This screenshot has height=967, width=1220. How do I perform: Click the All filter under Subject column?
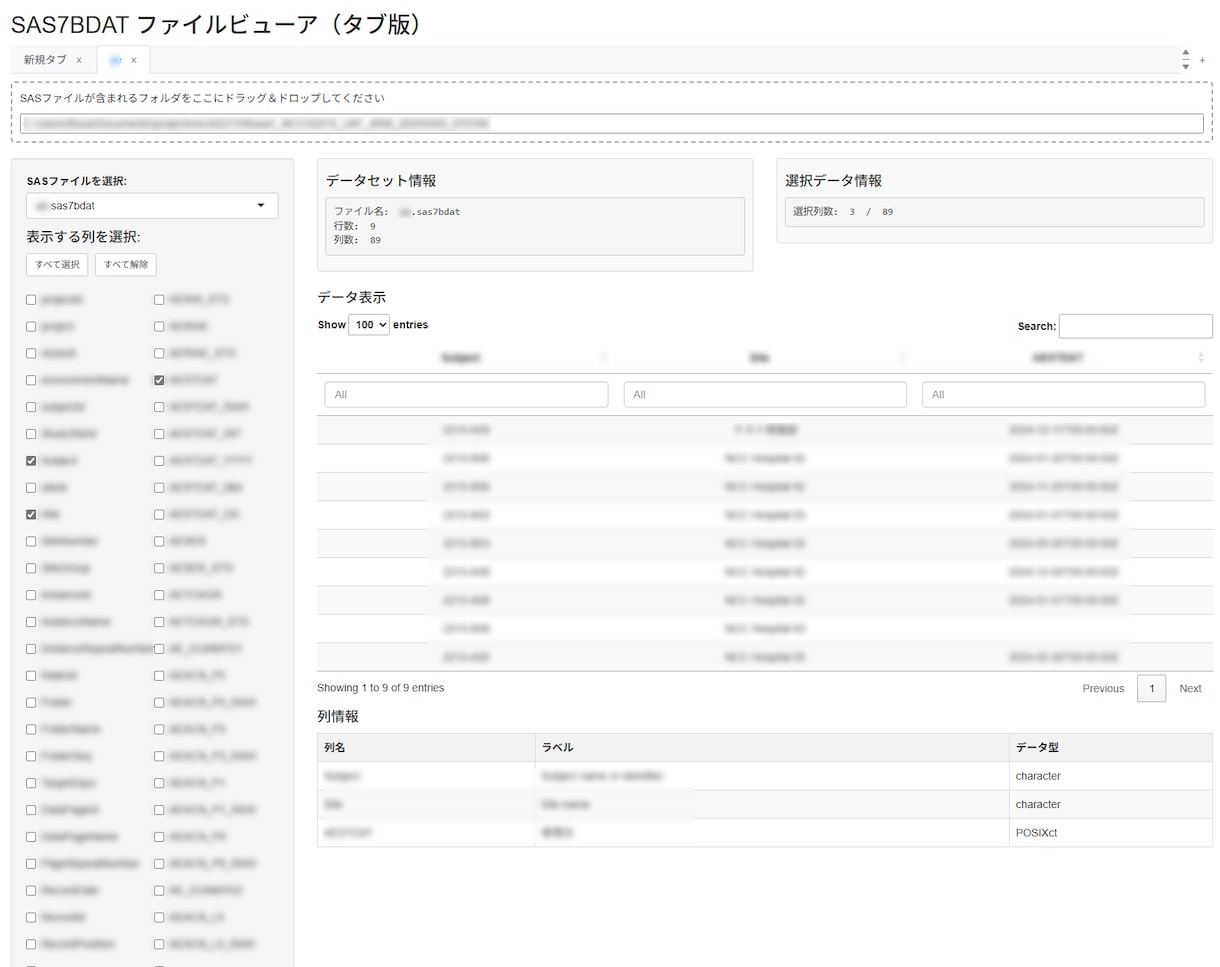coord(466,394)
